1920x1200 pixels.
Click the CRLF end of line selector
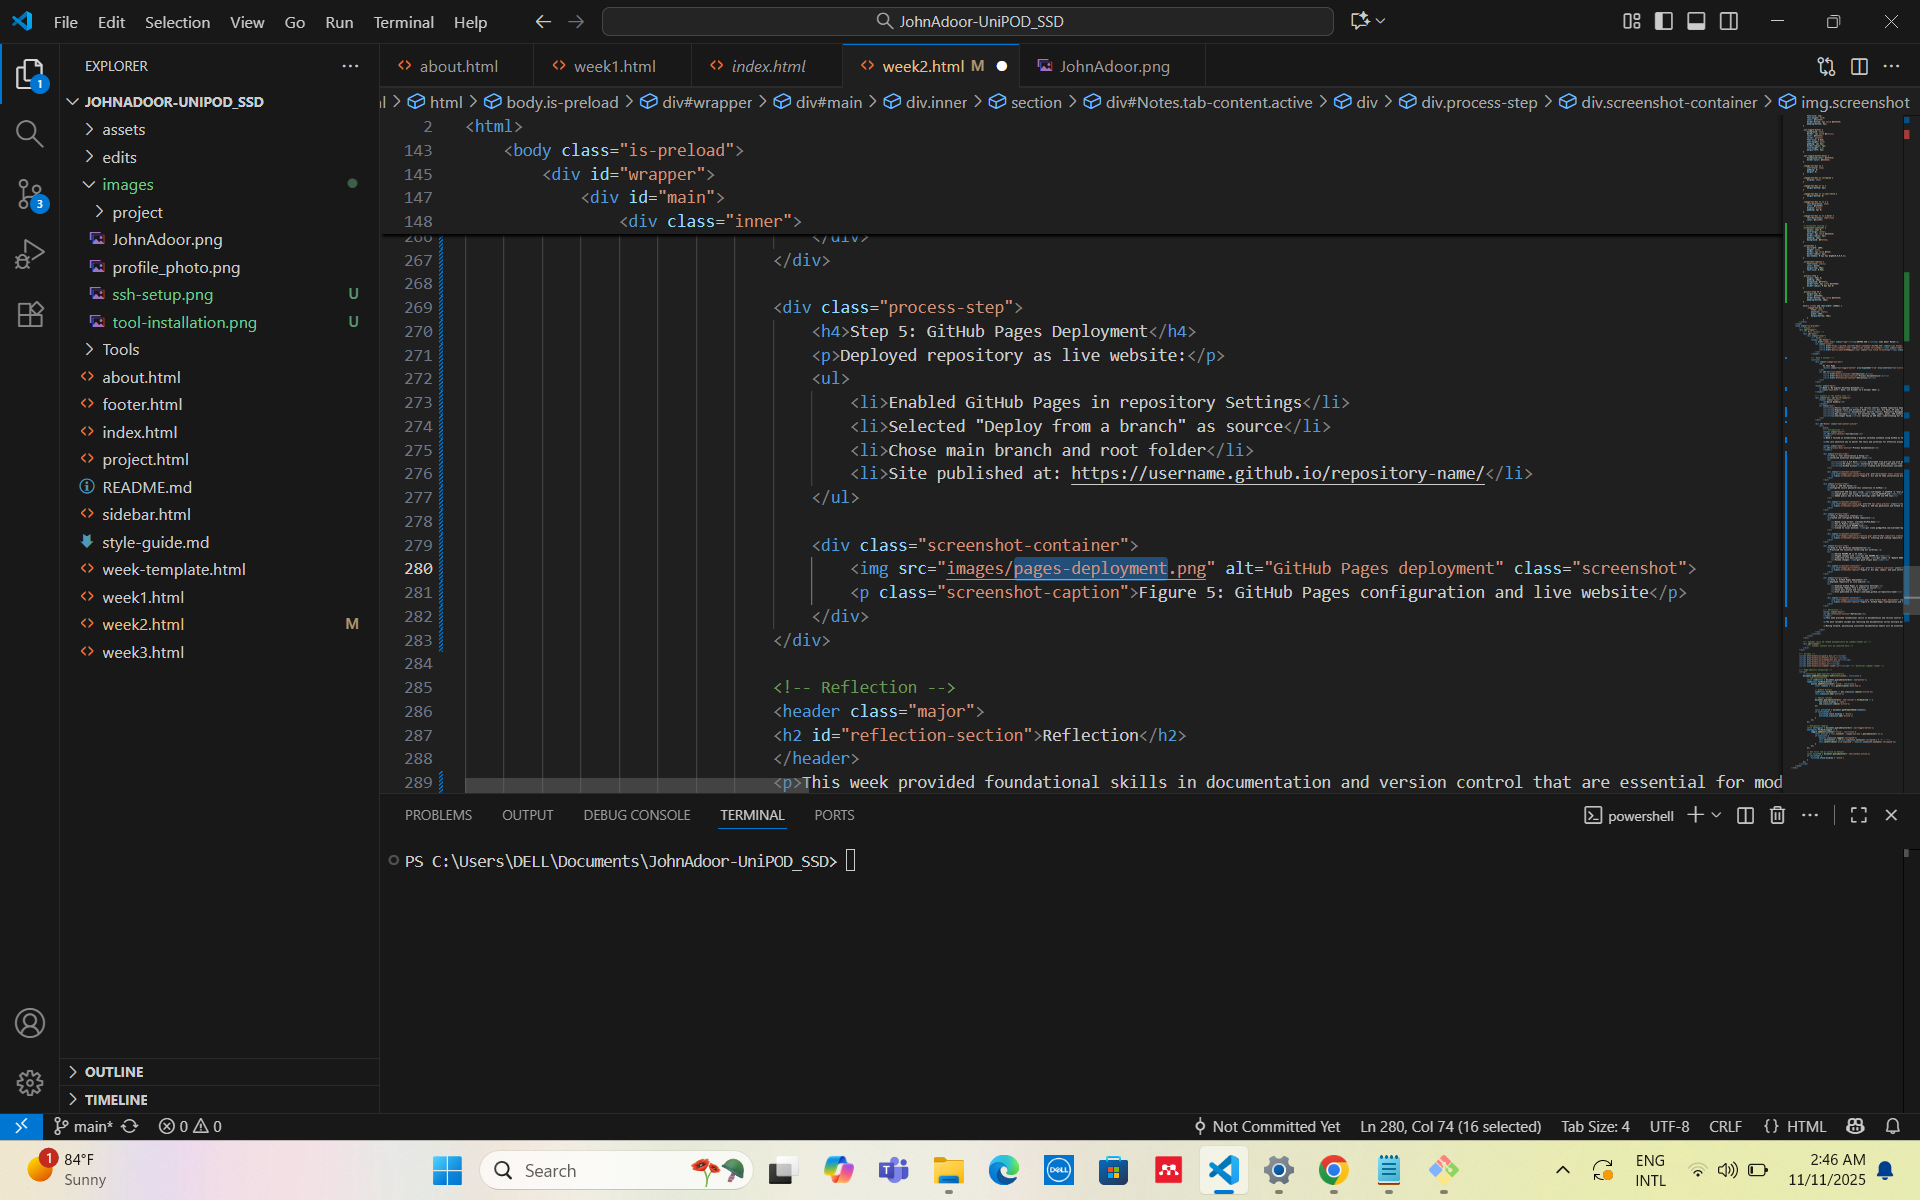click(x=1725, y=1126)
